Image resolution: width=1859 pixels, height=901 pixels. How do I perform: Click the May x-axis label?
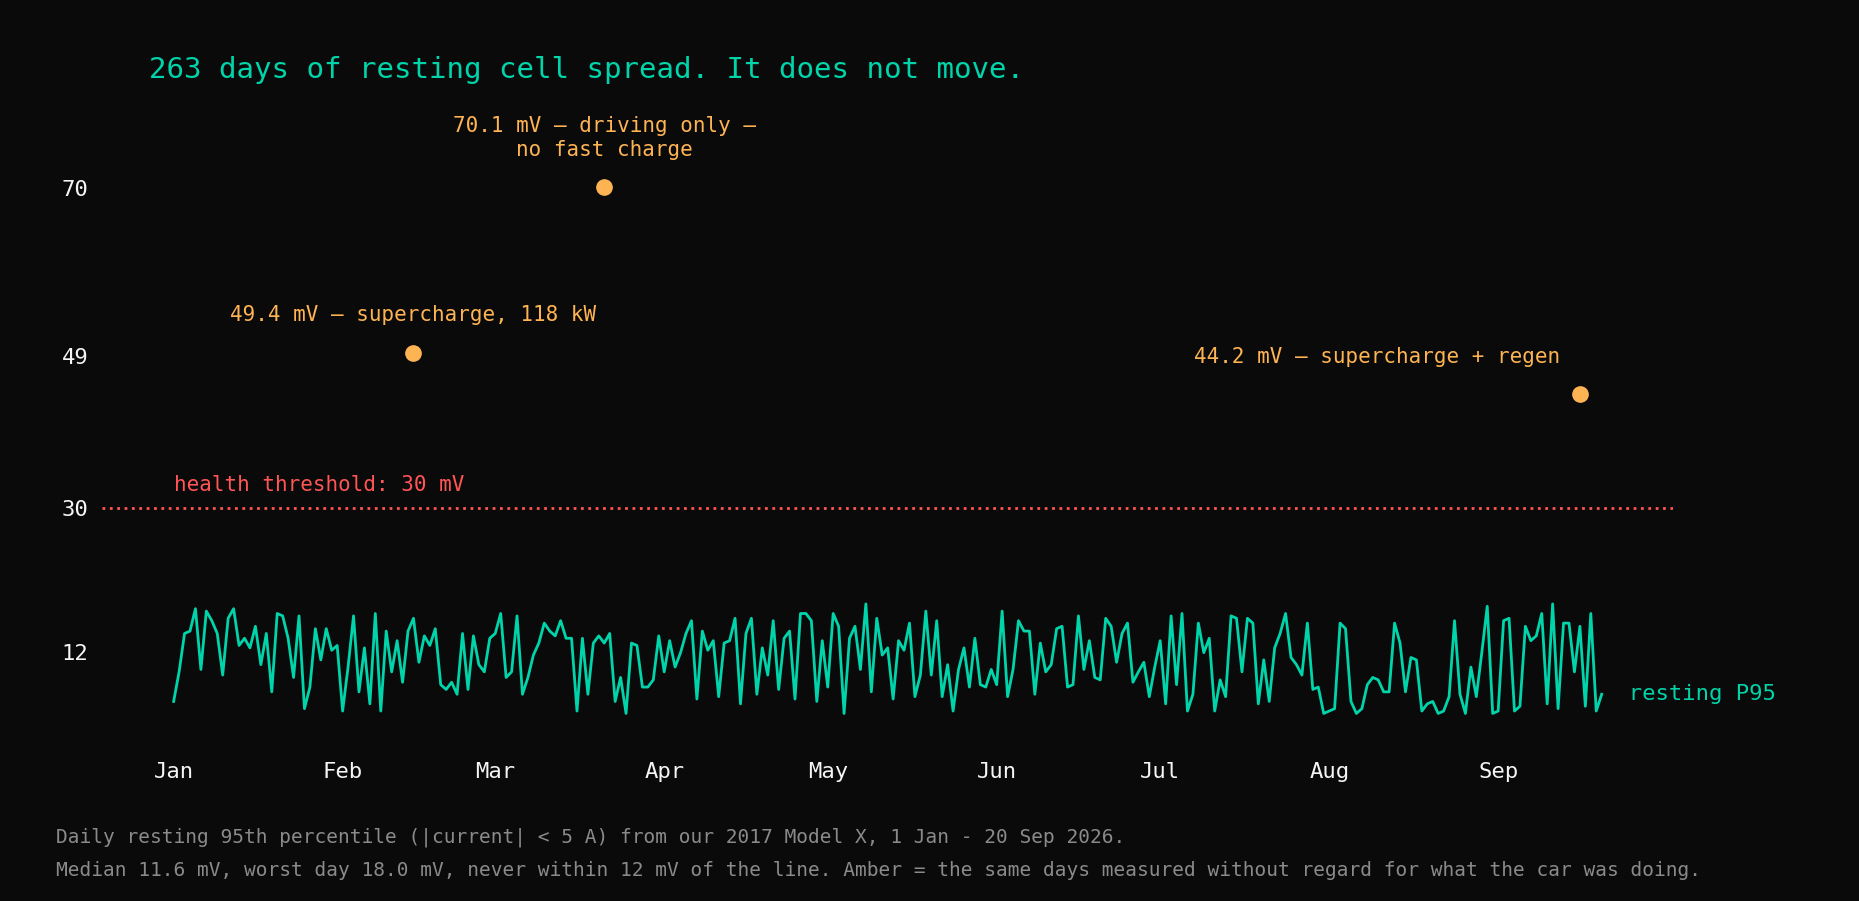tap(828, 771)
